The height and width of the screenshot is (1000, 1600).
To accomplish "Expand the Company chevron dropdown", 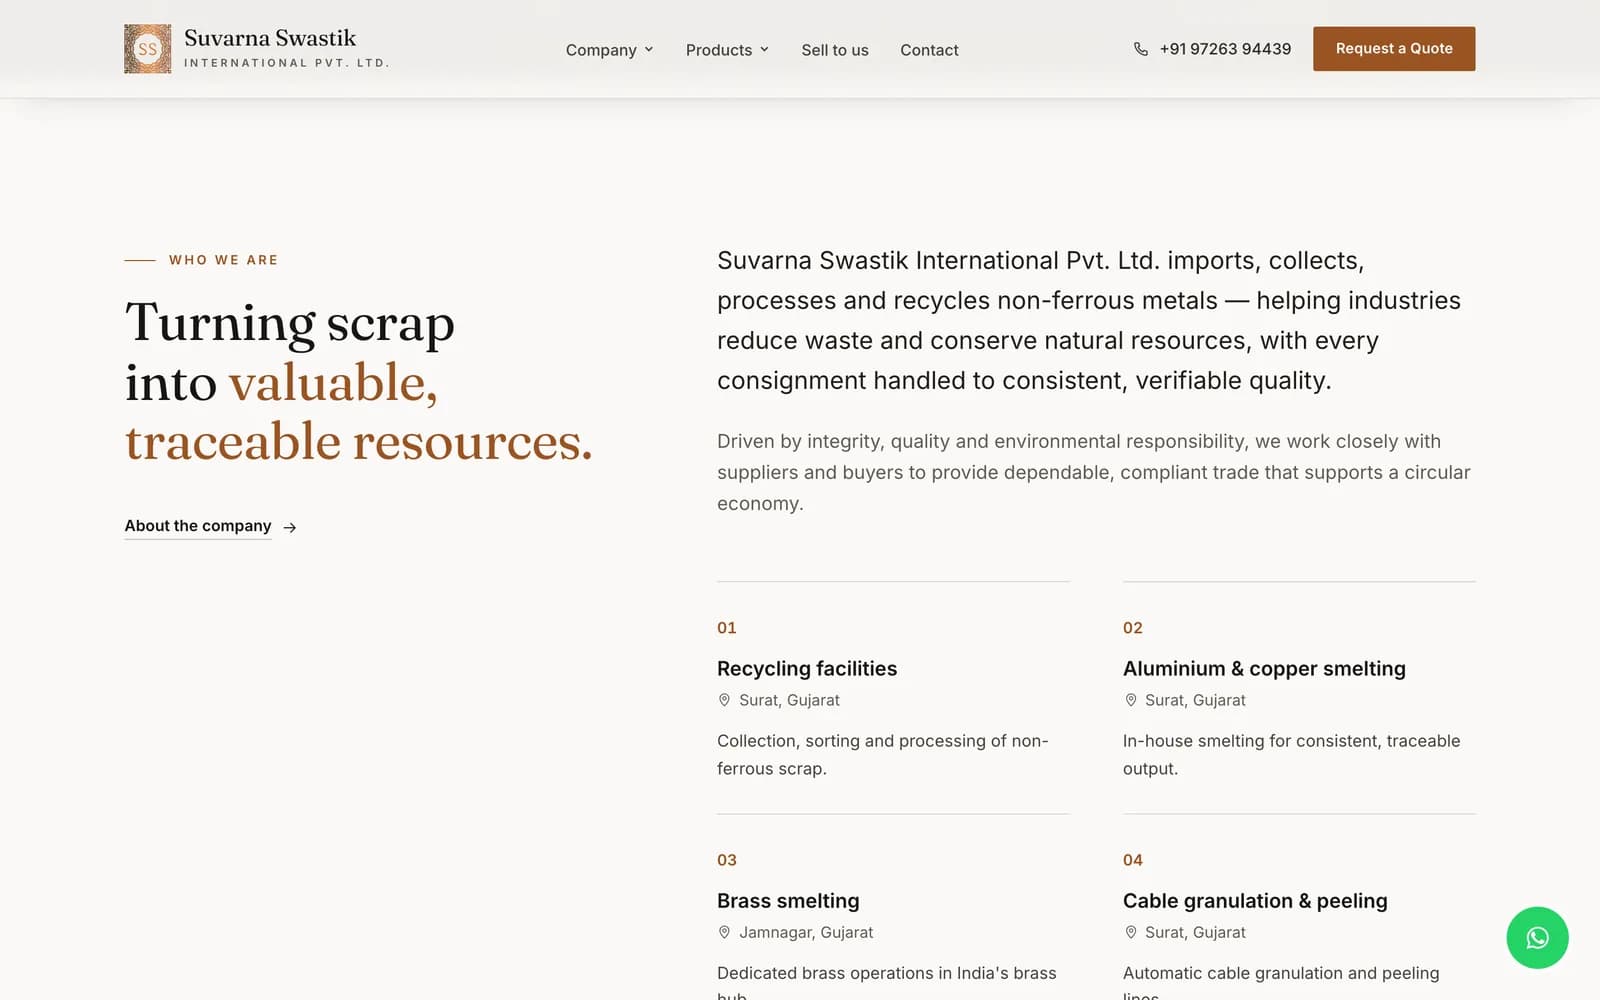I will [649, 49].
